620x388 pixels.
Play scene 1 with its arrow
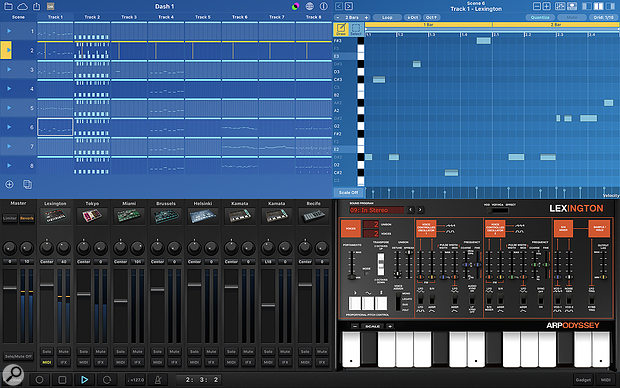pyautogui.click(x=8, y=31)
